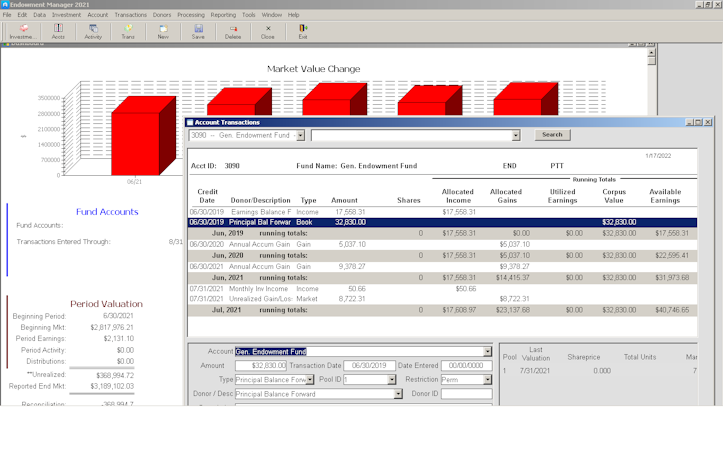This screenshot has width=723, height=450.
Task: Select the Earnings Balance F income row
Action: click(442, 212)
